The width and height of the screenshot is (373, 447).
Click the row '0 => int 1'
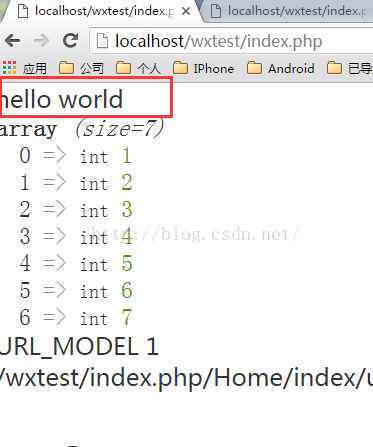click(76, 156)
